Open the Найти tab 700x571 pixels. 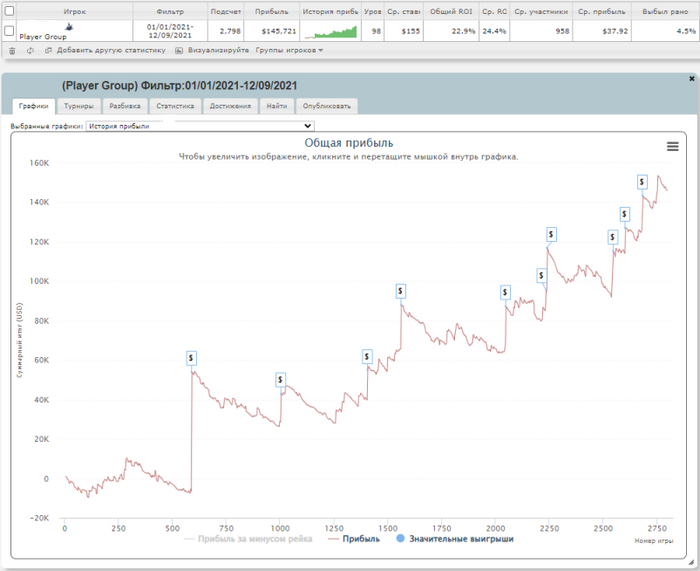pos(277,106)
